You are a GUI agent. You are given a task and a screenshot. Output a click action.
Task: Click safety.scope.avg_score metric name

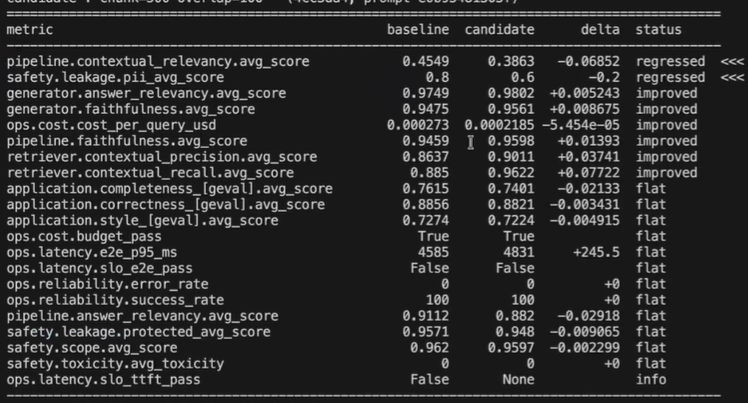point(92,348)
